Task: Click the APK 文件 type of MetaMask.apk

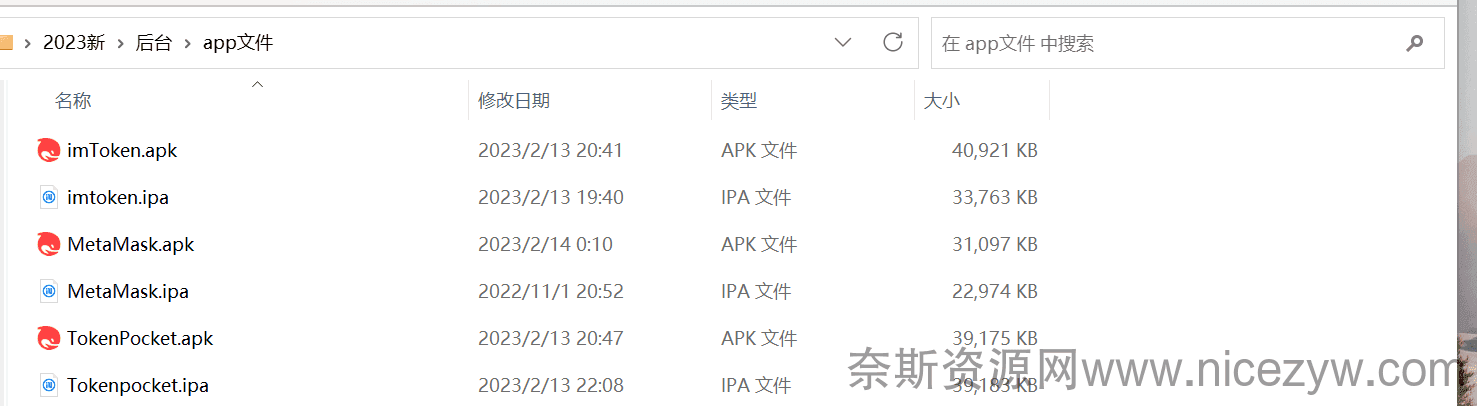Action: coord(759,245)
